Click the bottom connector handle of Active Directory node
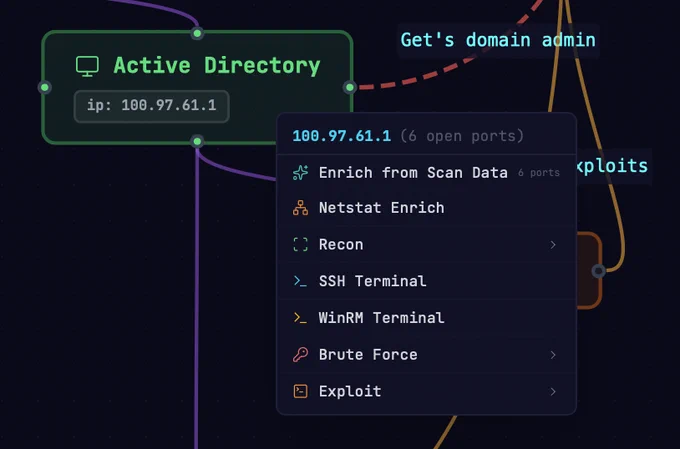This screenshot has width=680, height=449. [197, 141]
